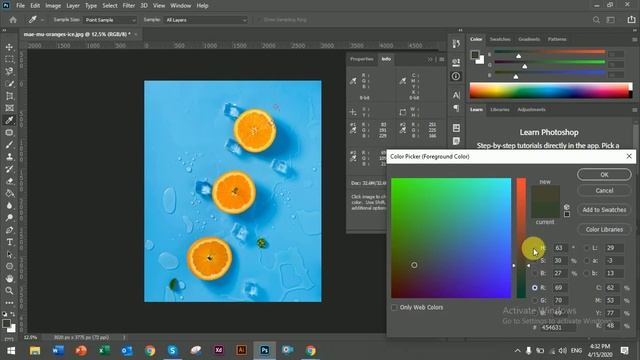The height and width of the screenshot is (360, 640).
Task: Click the new color swatch in Color Picker
Action: click(545, 193)
